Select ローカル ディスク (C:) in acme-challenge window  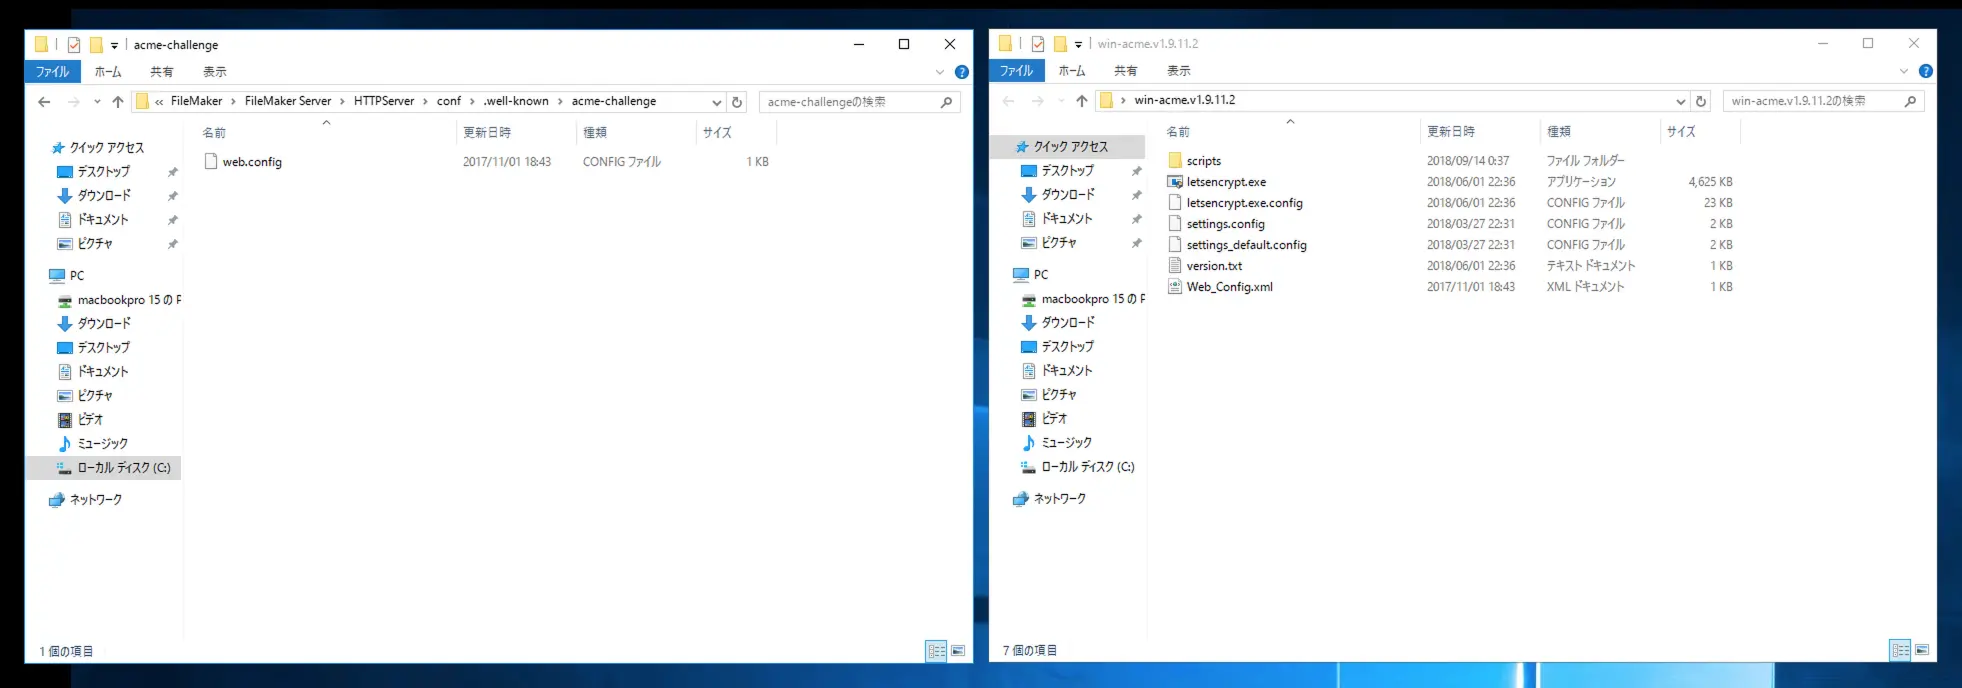(123, 468)
